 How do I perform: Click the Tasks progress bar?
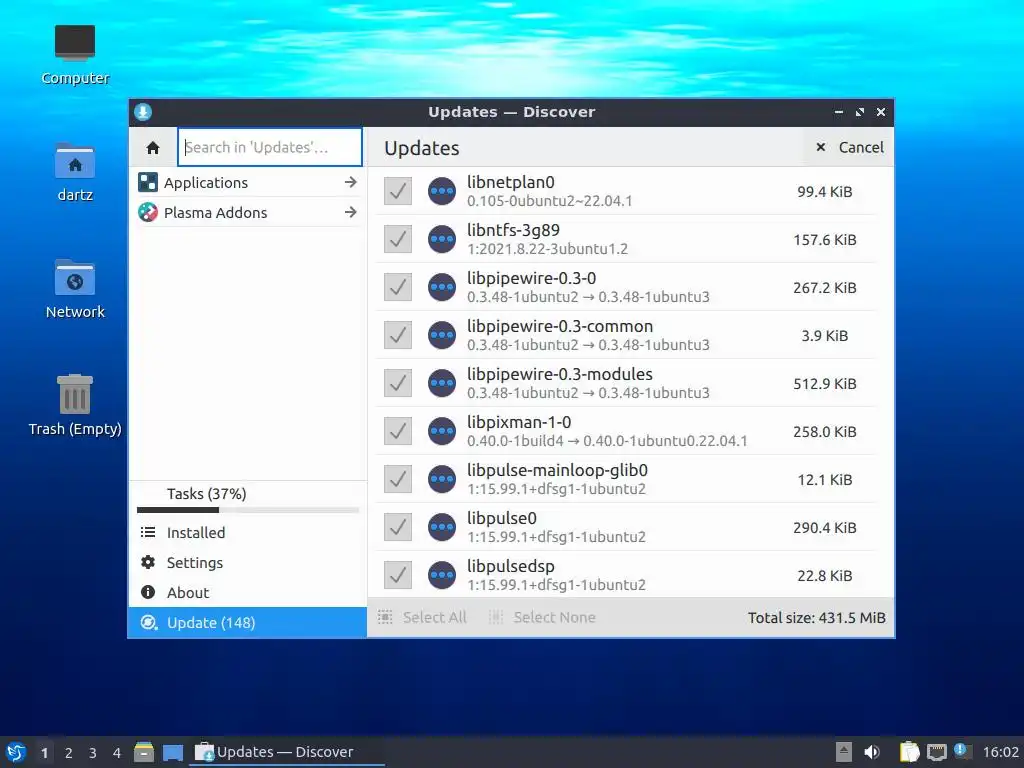248,510
